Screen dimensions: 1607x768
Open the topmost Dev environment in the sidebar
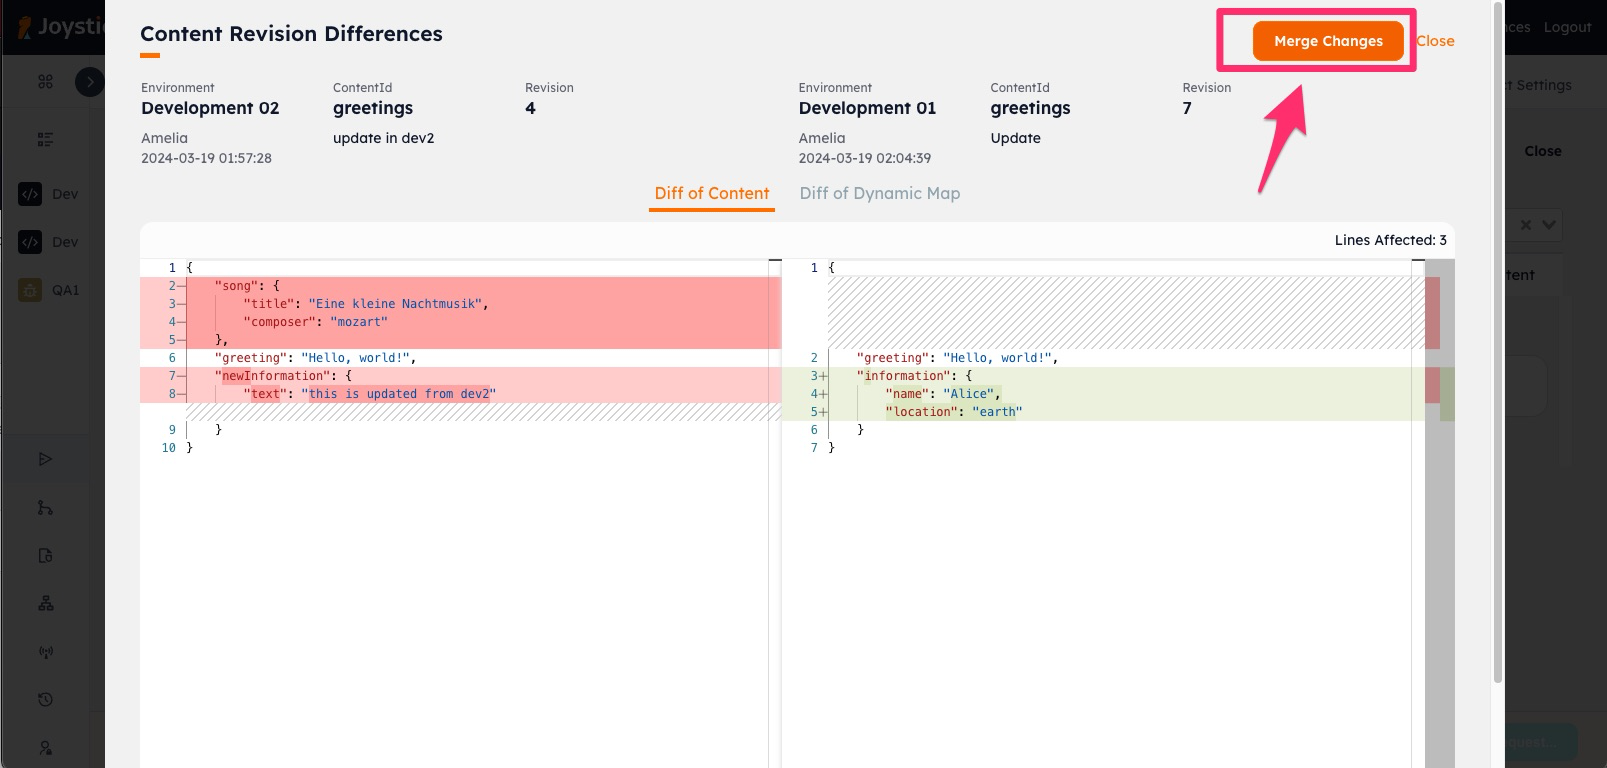pyautogui.click(x=50, y=194)
